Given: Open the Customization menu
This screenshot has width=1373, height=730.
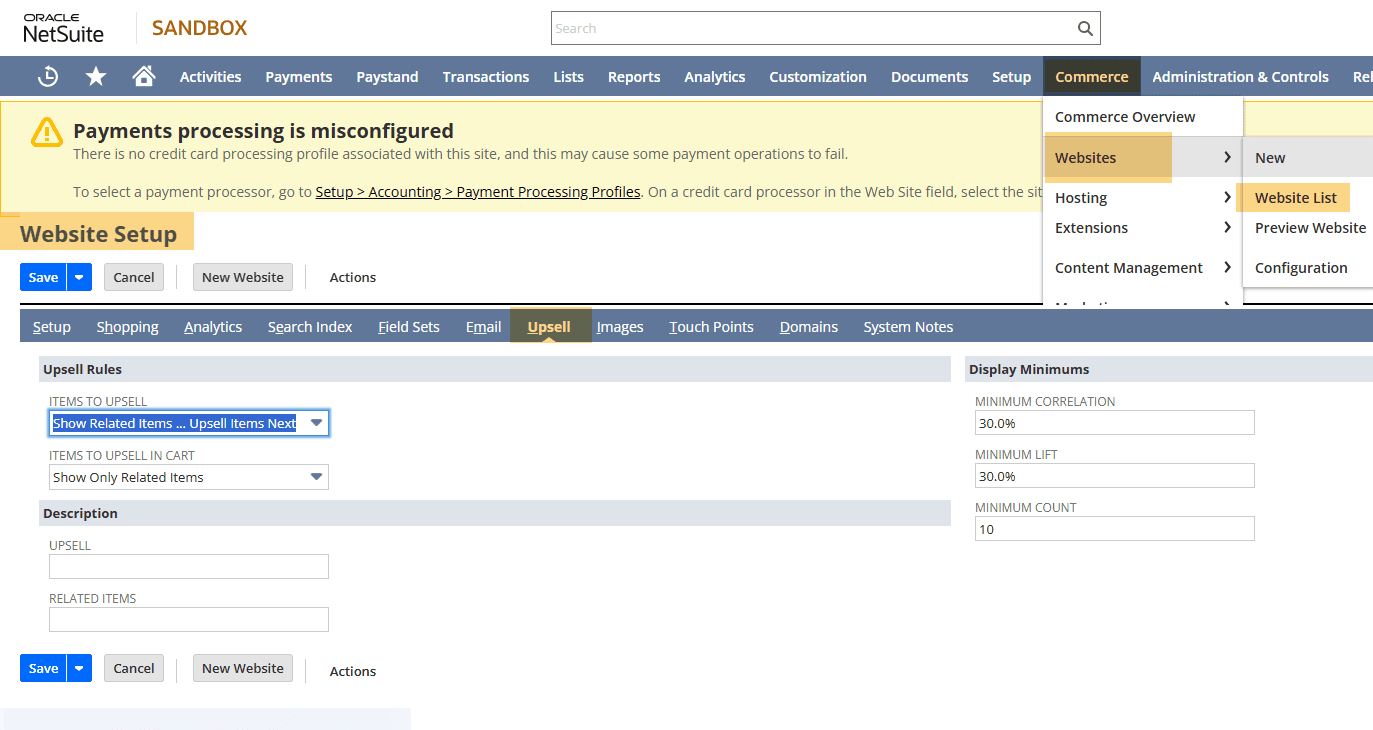Looking at the screenshot, I should click(x=818, y=76).
